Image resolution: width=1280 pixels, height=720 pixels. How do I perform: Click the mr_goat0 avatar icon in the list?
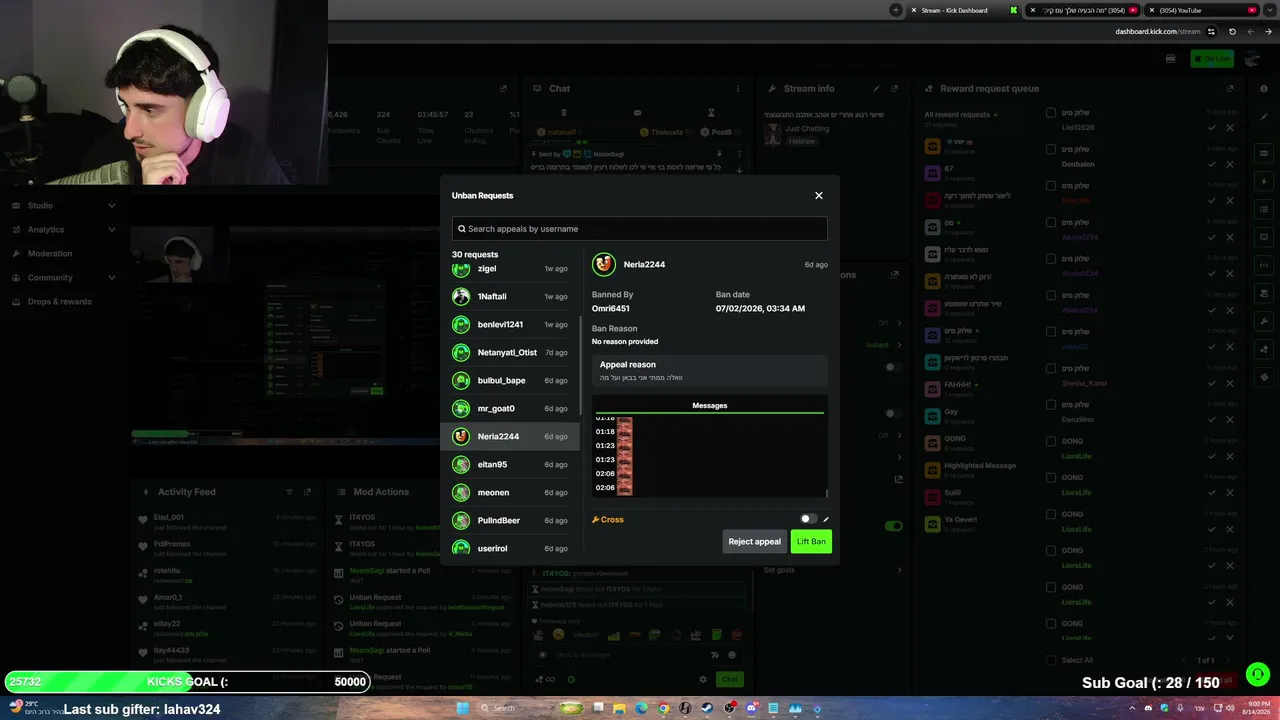tap(461, 409)
